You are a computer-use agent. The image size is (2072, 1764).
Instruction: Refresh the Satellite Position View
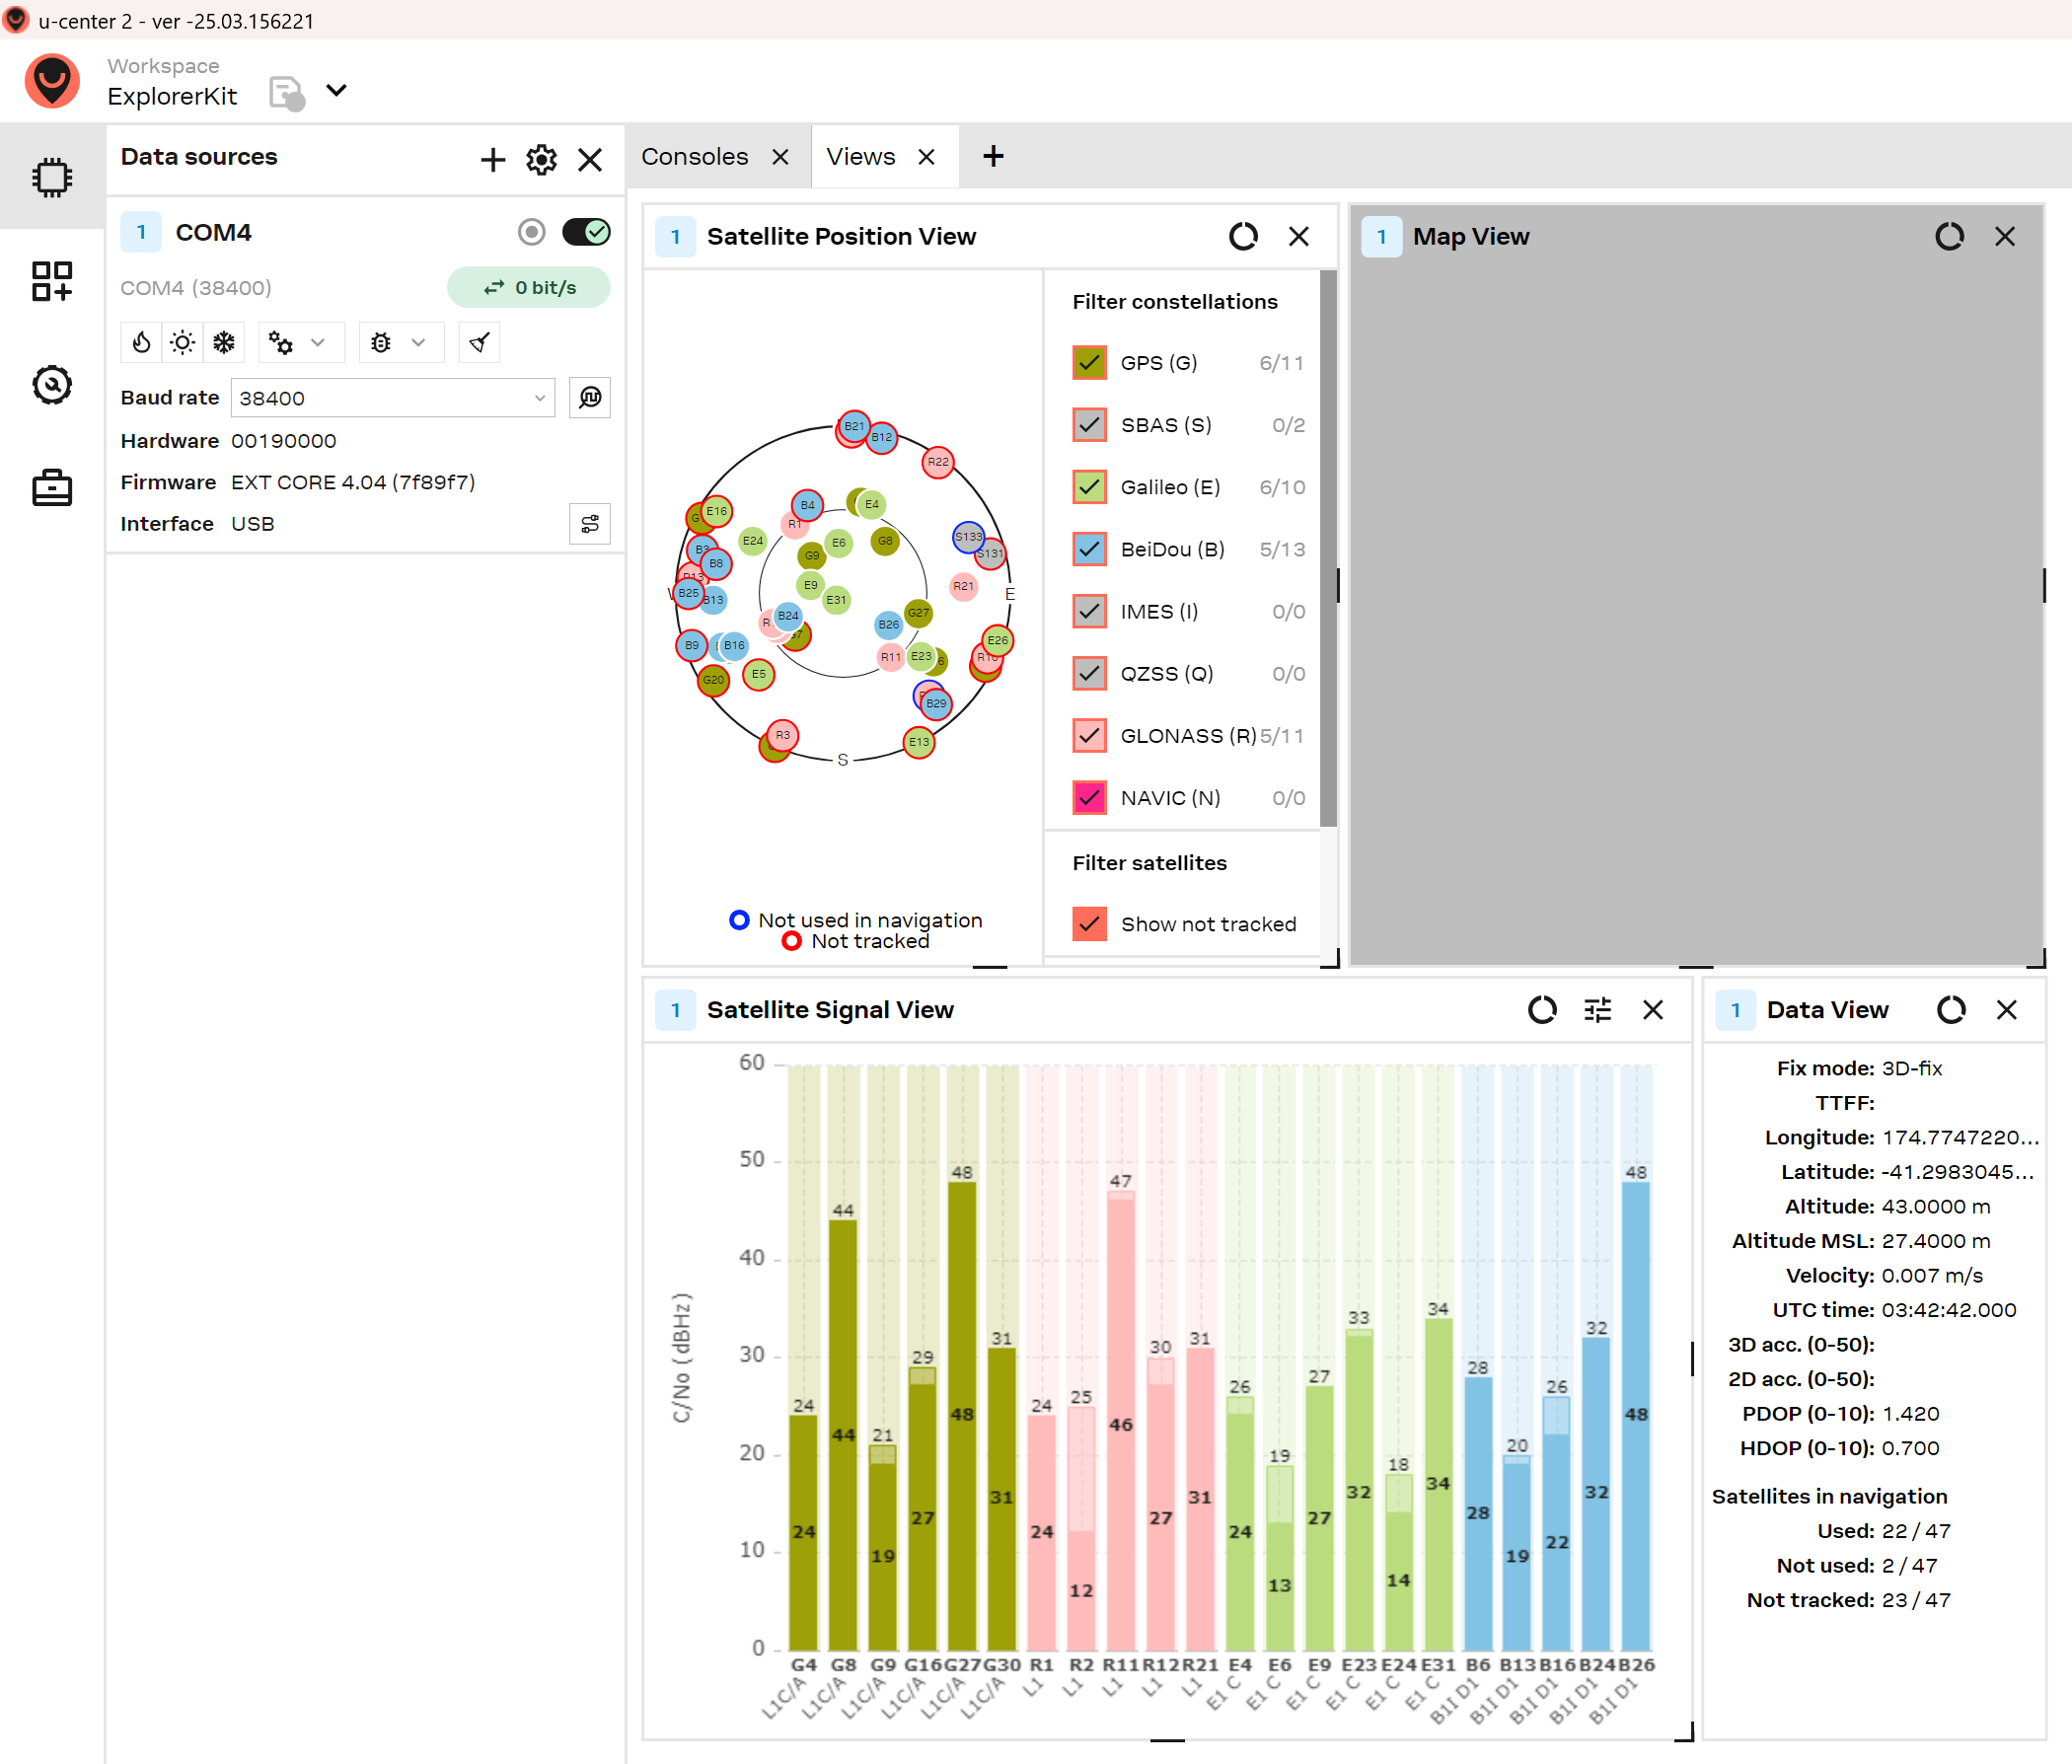(x=1243, y=236)
